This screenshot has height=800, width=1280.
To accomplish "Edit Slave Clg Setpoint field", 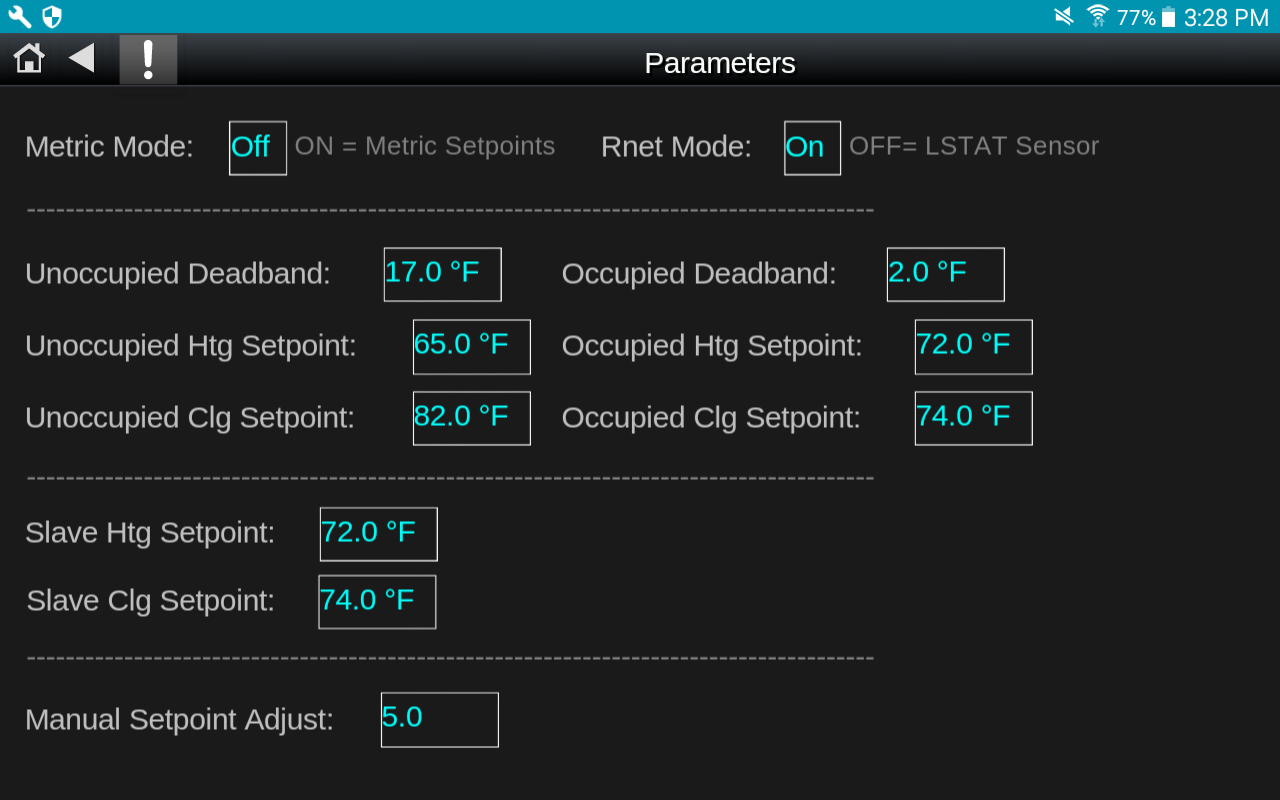I will (377, 601).
